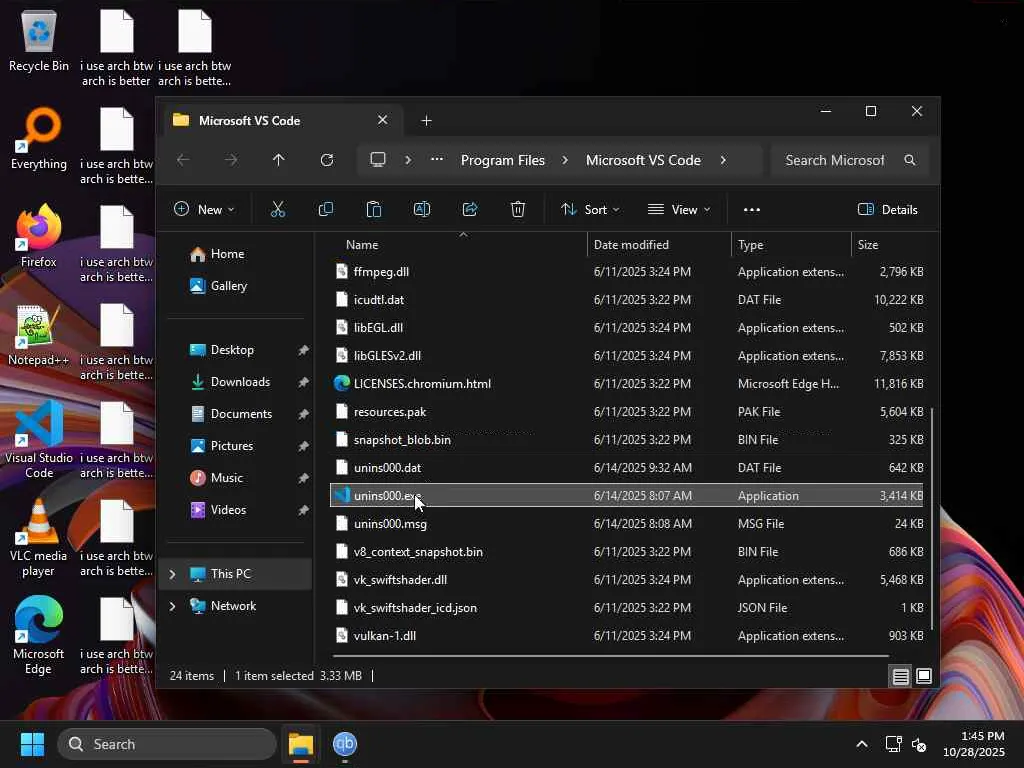Image resolution: width=1024 pixels, height=768 pixels.
Task: Select Visual Studio Code desktop shortcut
Action: coord(39,440)
